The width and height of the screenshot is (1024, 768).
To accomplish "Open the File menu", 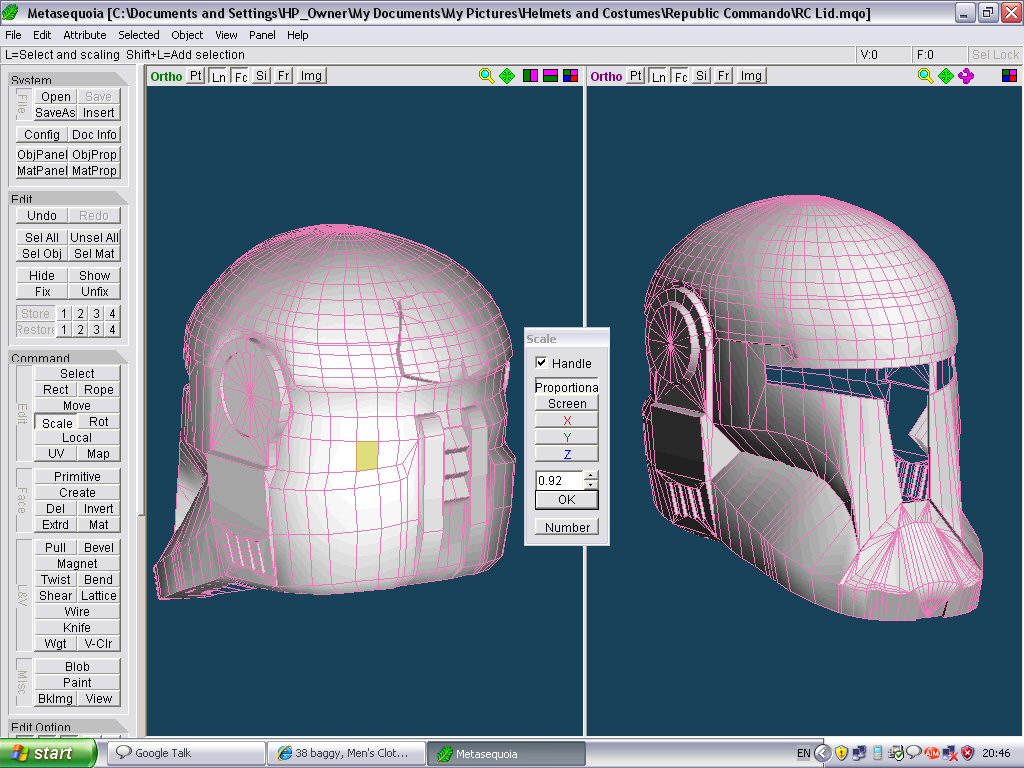I will point(13,35).
